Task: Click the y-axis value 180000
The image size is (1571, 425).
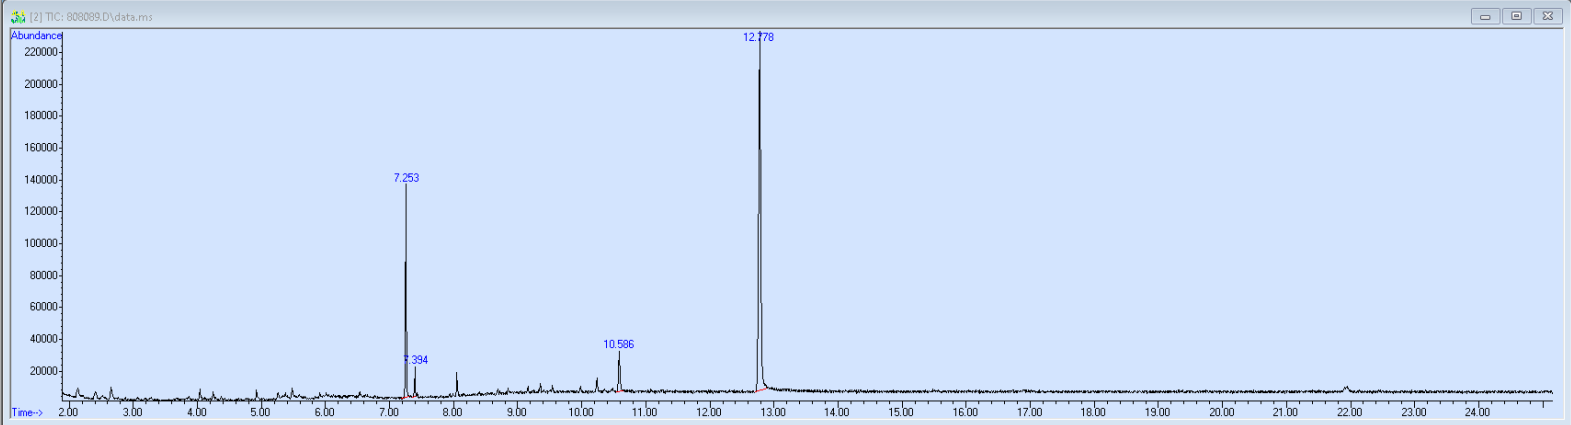Action: tap(41, 116)
